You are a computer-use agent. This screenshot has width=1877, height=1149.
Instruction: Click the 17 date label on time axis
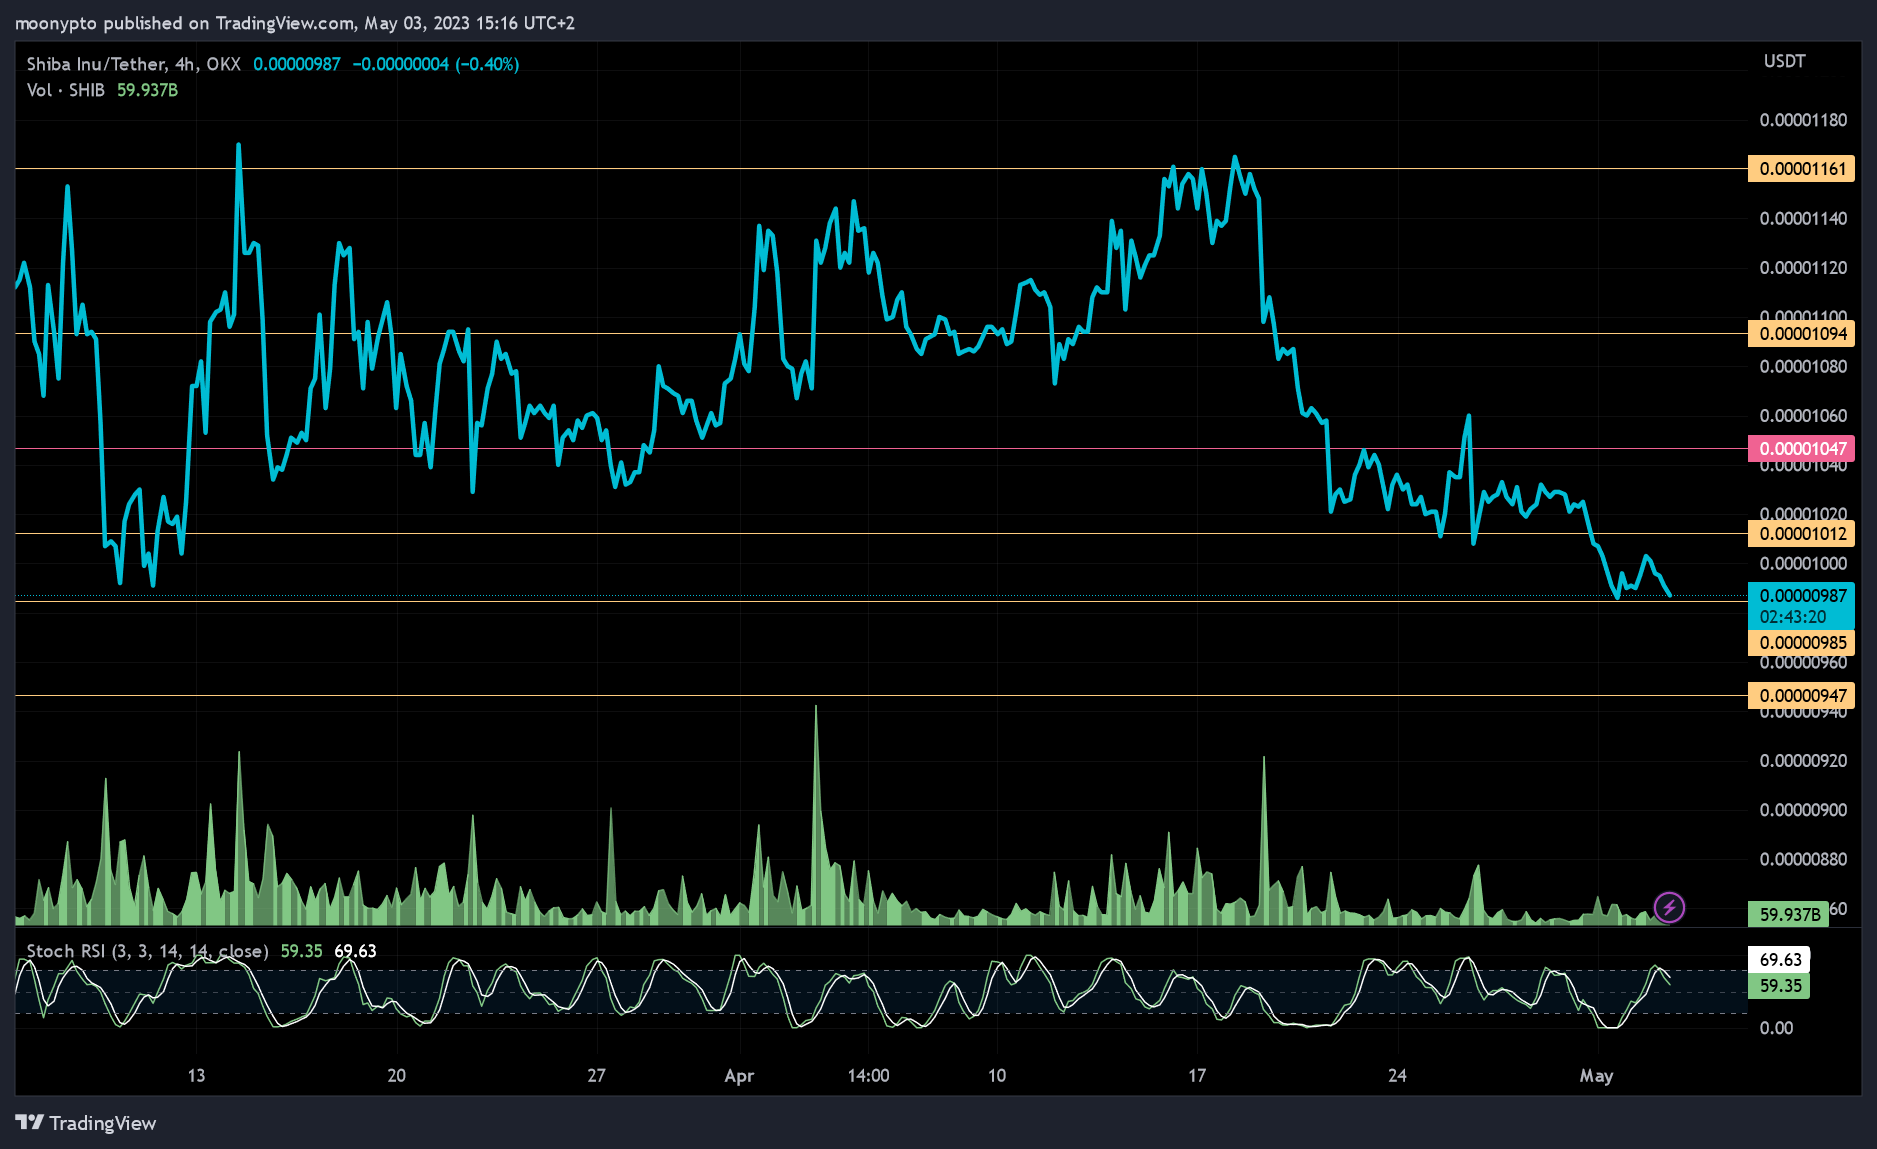[x=1197, y=1076]
